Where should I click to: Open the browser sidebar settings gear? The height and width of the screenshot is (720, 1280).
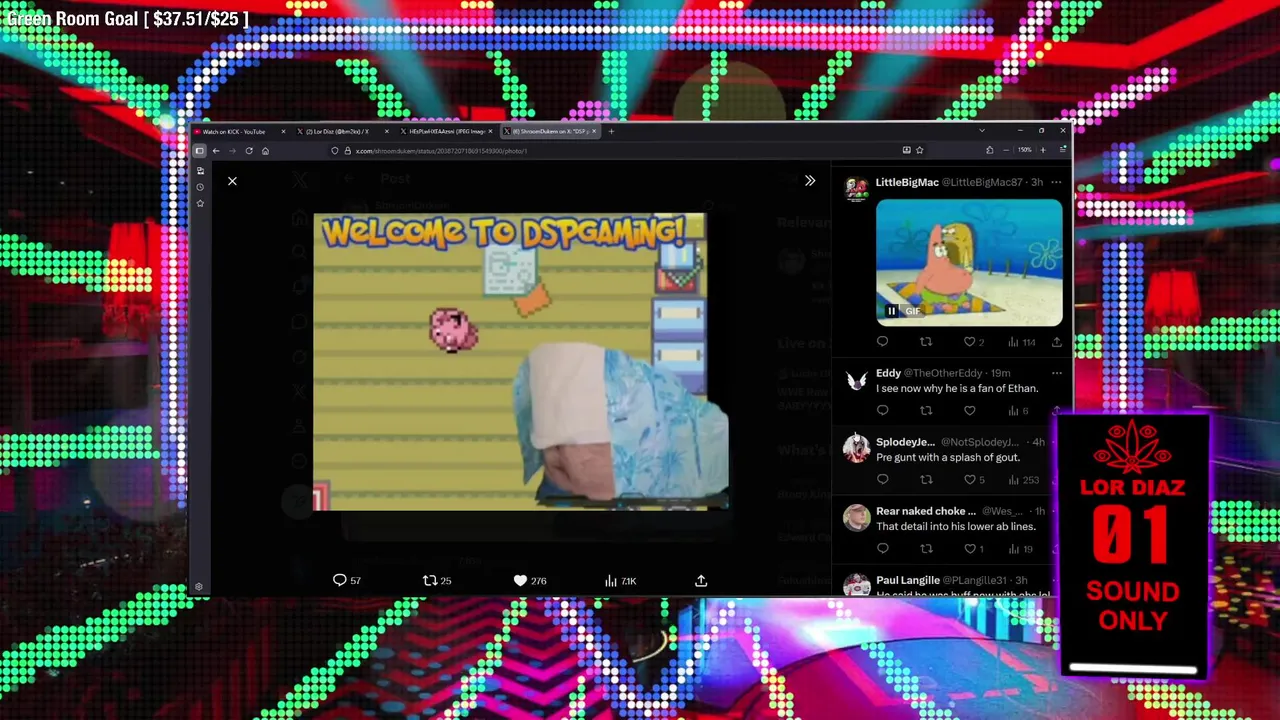tap(199, 587)
